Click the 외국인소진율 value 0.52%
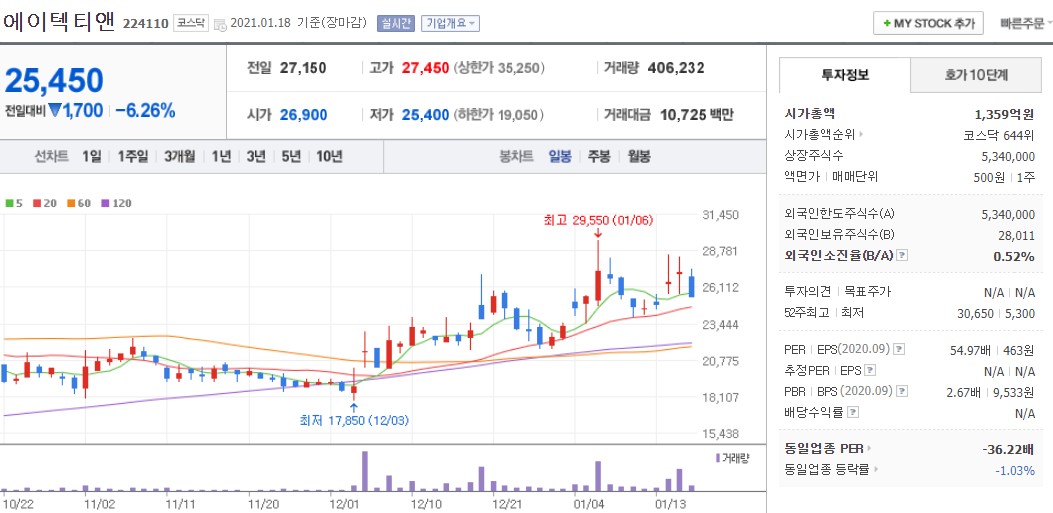Viewport: 1053px width, 513px height. 1014,256
